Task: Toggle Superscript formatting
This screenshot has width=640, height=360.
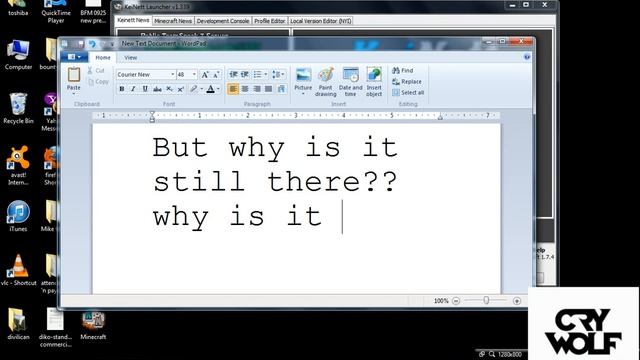Action: 181,89
